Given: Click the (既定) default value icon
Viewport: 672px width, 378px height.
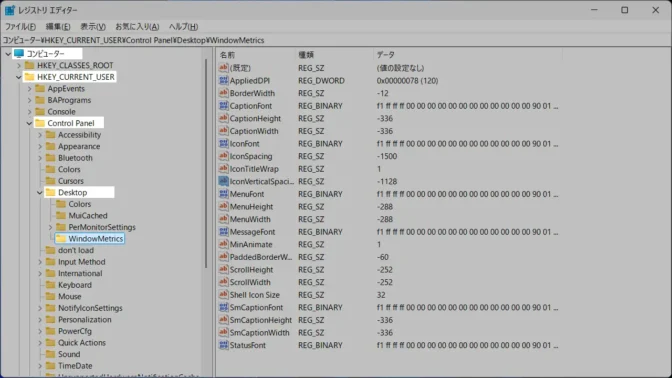Looking at the screenshot, I should (223, 68).
